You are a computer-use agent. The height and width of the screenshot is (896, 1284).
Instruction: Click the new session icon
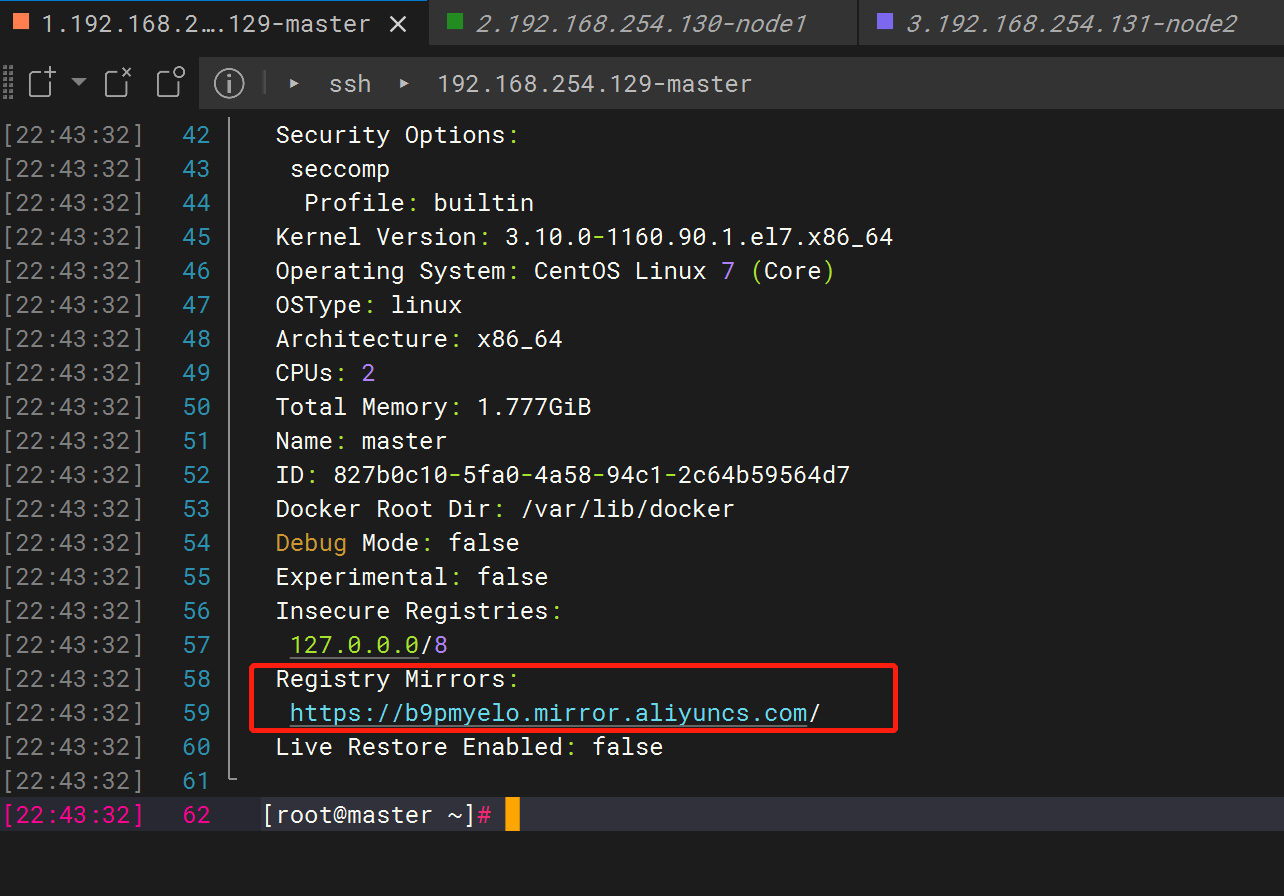pos(41,83)
